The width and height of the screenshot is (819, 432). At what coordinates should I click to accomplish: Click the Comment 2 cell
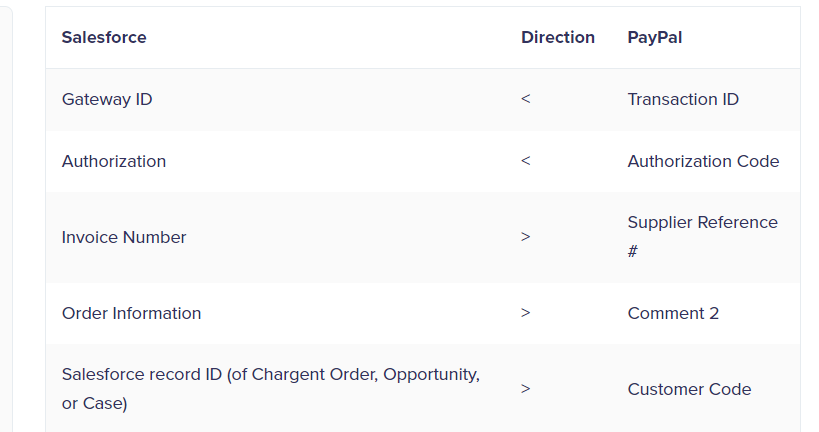click(673, 313)
